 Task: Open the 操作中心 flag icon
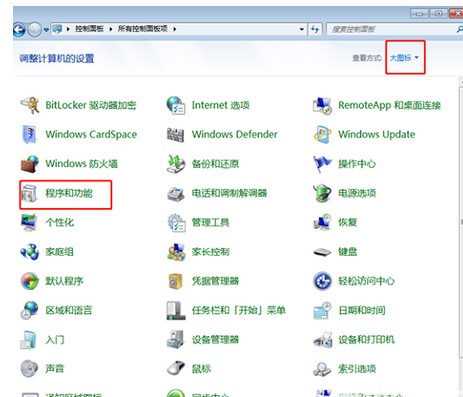pyautogui.click(x=322, y=164)
